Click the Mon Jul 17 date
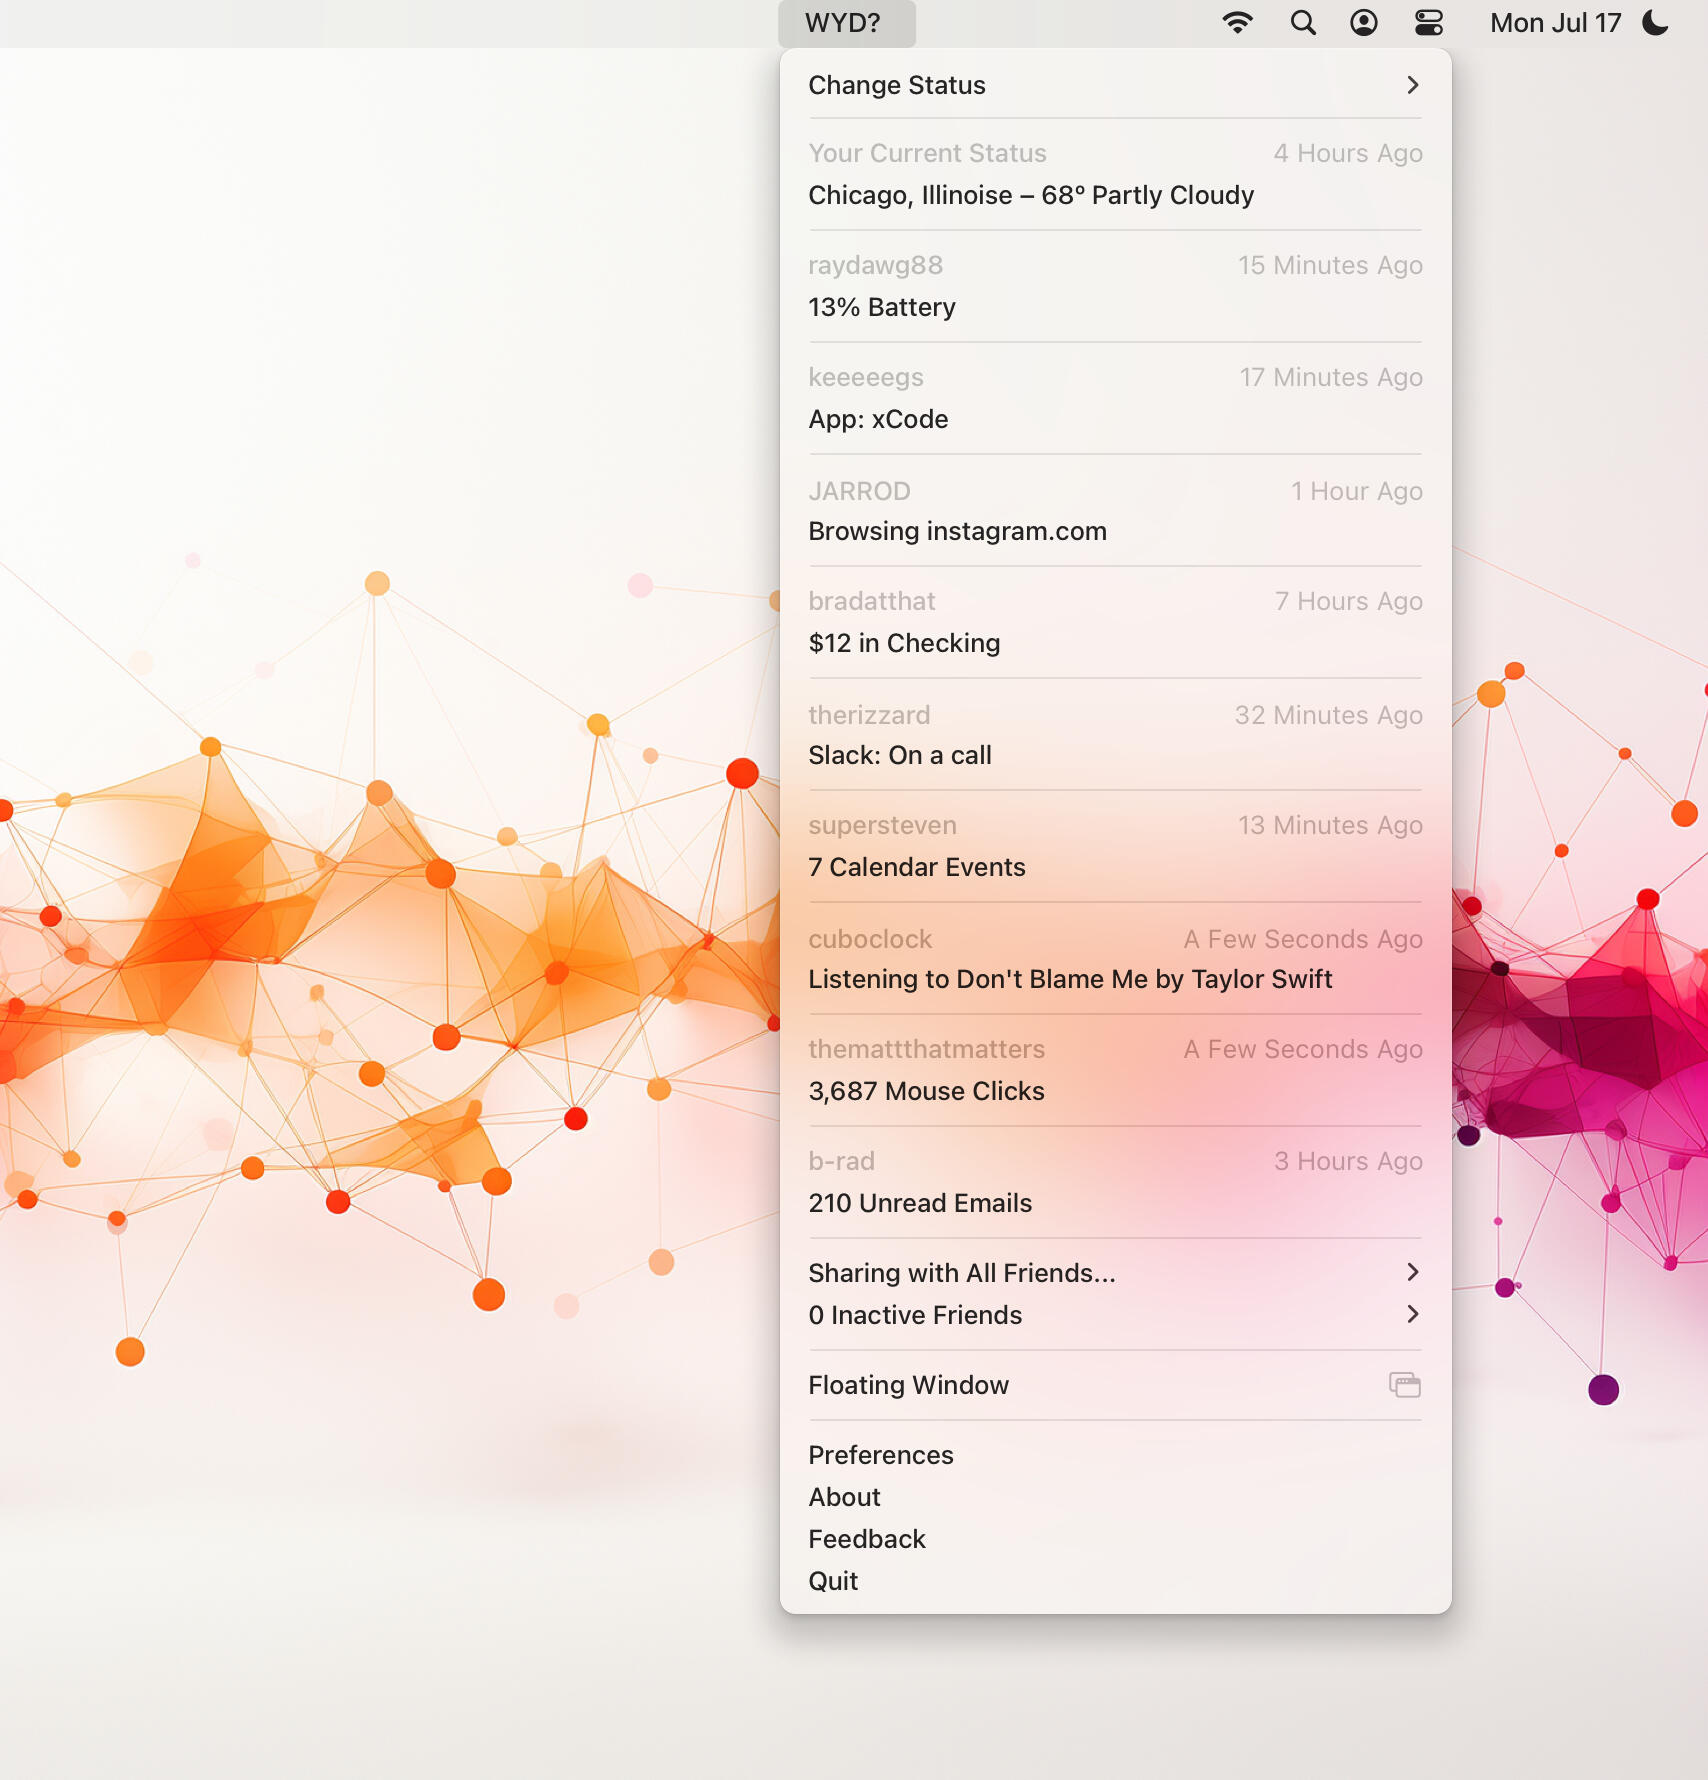This screenshot has width=1708, height=1780. click(x=1554, y=23)
